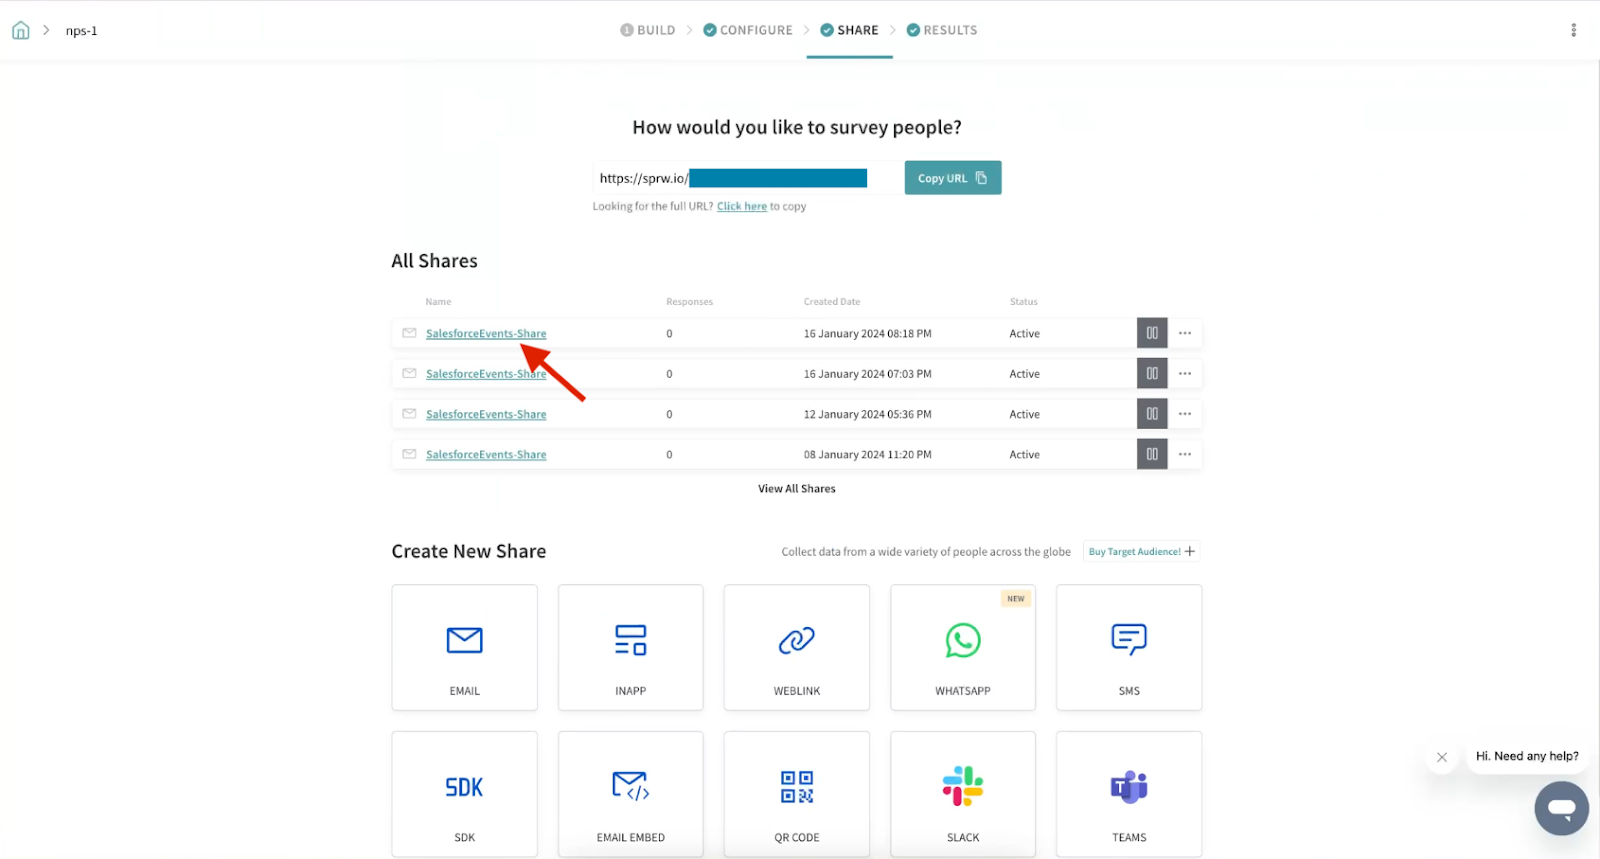Create a WhatsApp share
Image resolution: width=1600 pixels, height=859 pixels.
pos(962,647)
